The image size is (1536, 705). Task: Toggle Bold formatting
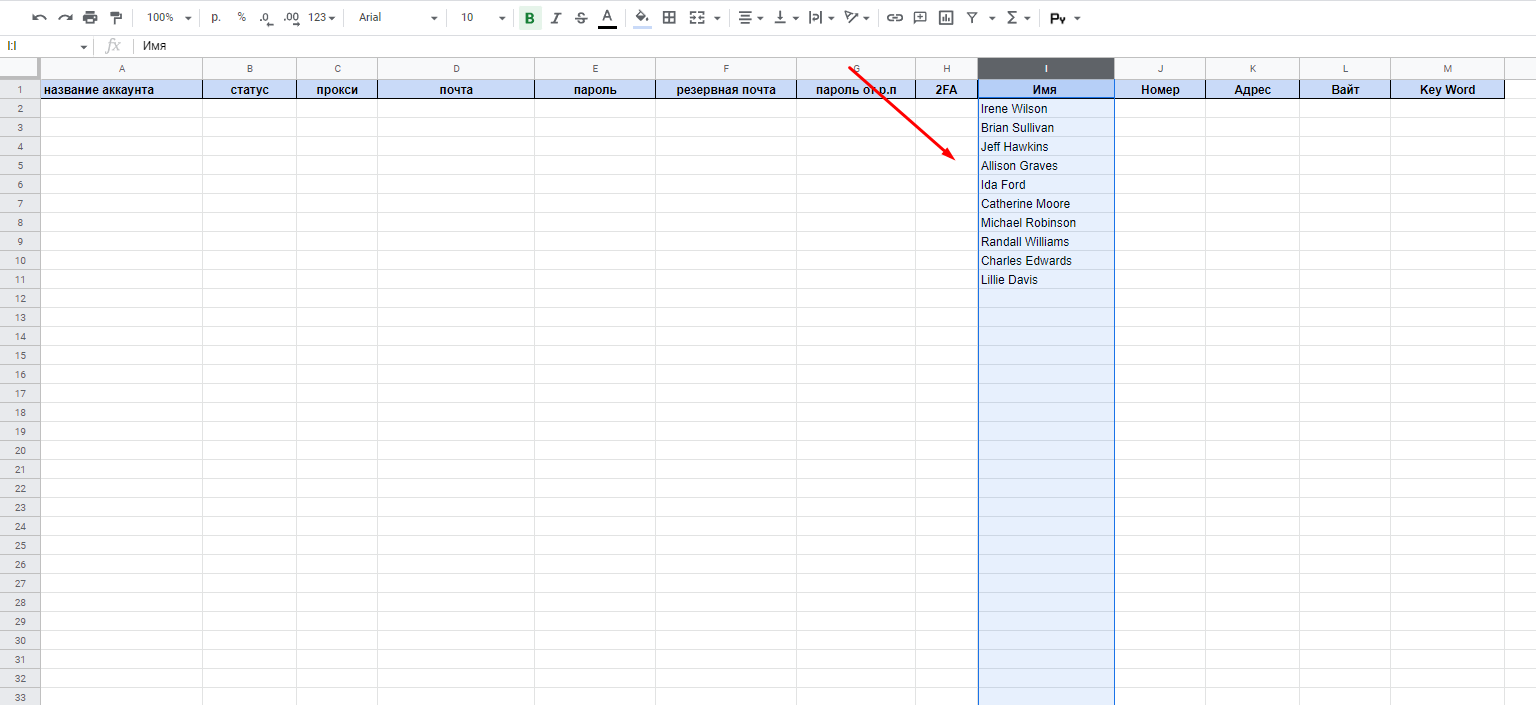pos(529,18)
